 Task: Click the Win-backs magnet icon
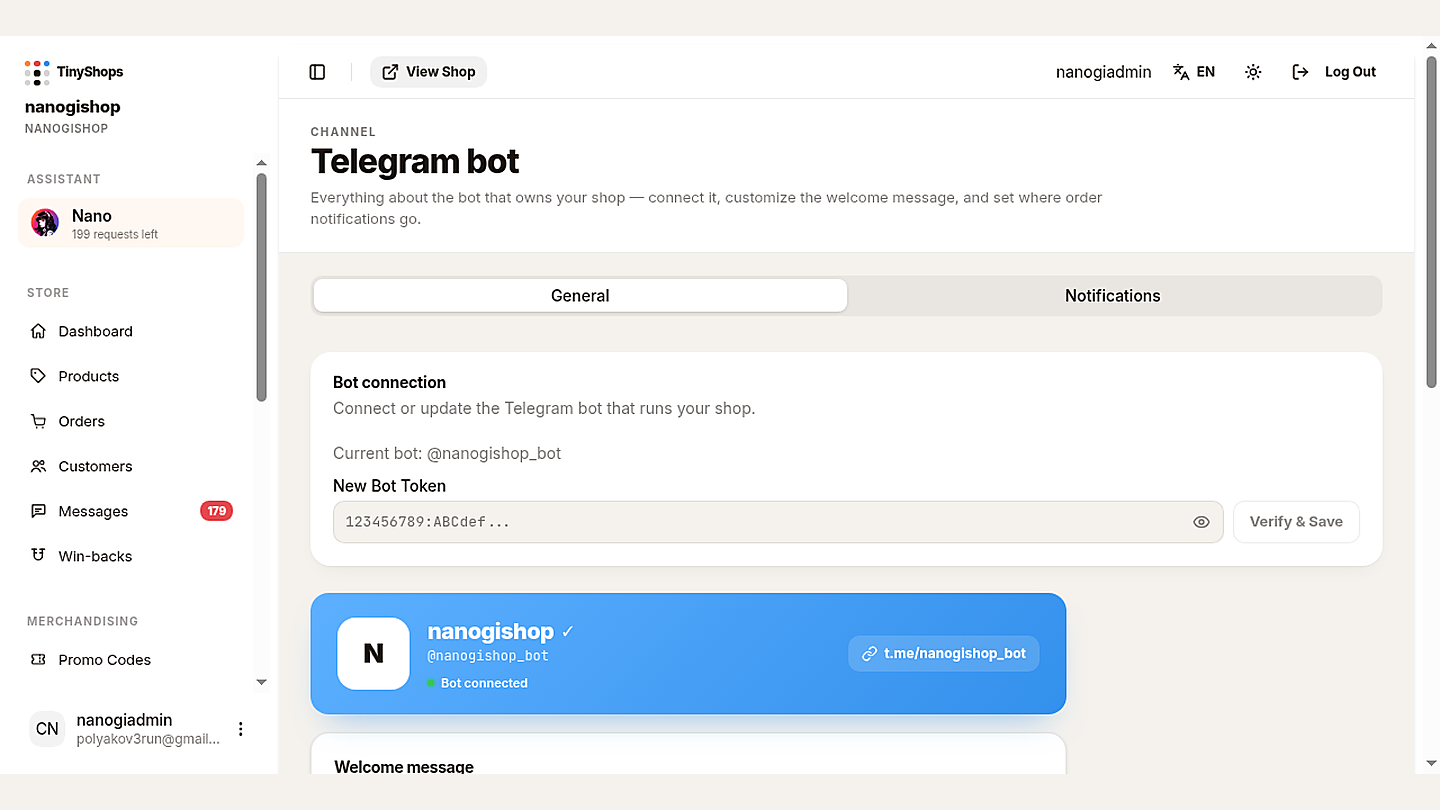pos(38,555)
